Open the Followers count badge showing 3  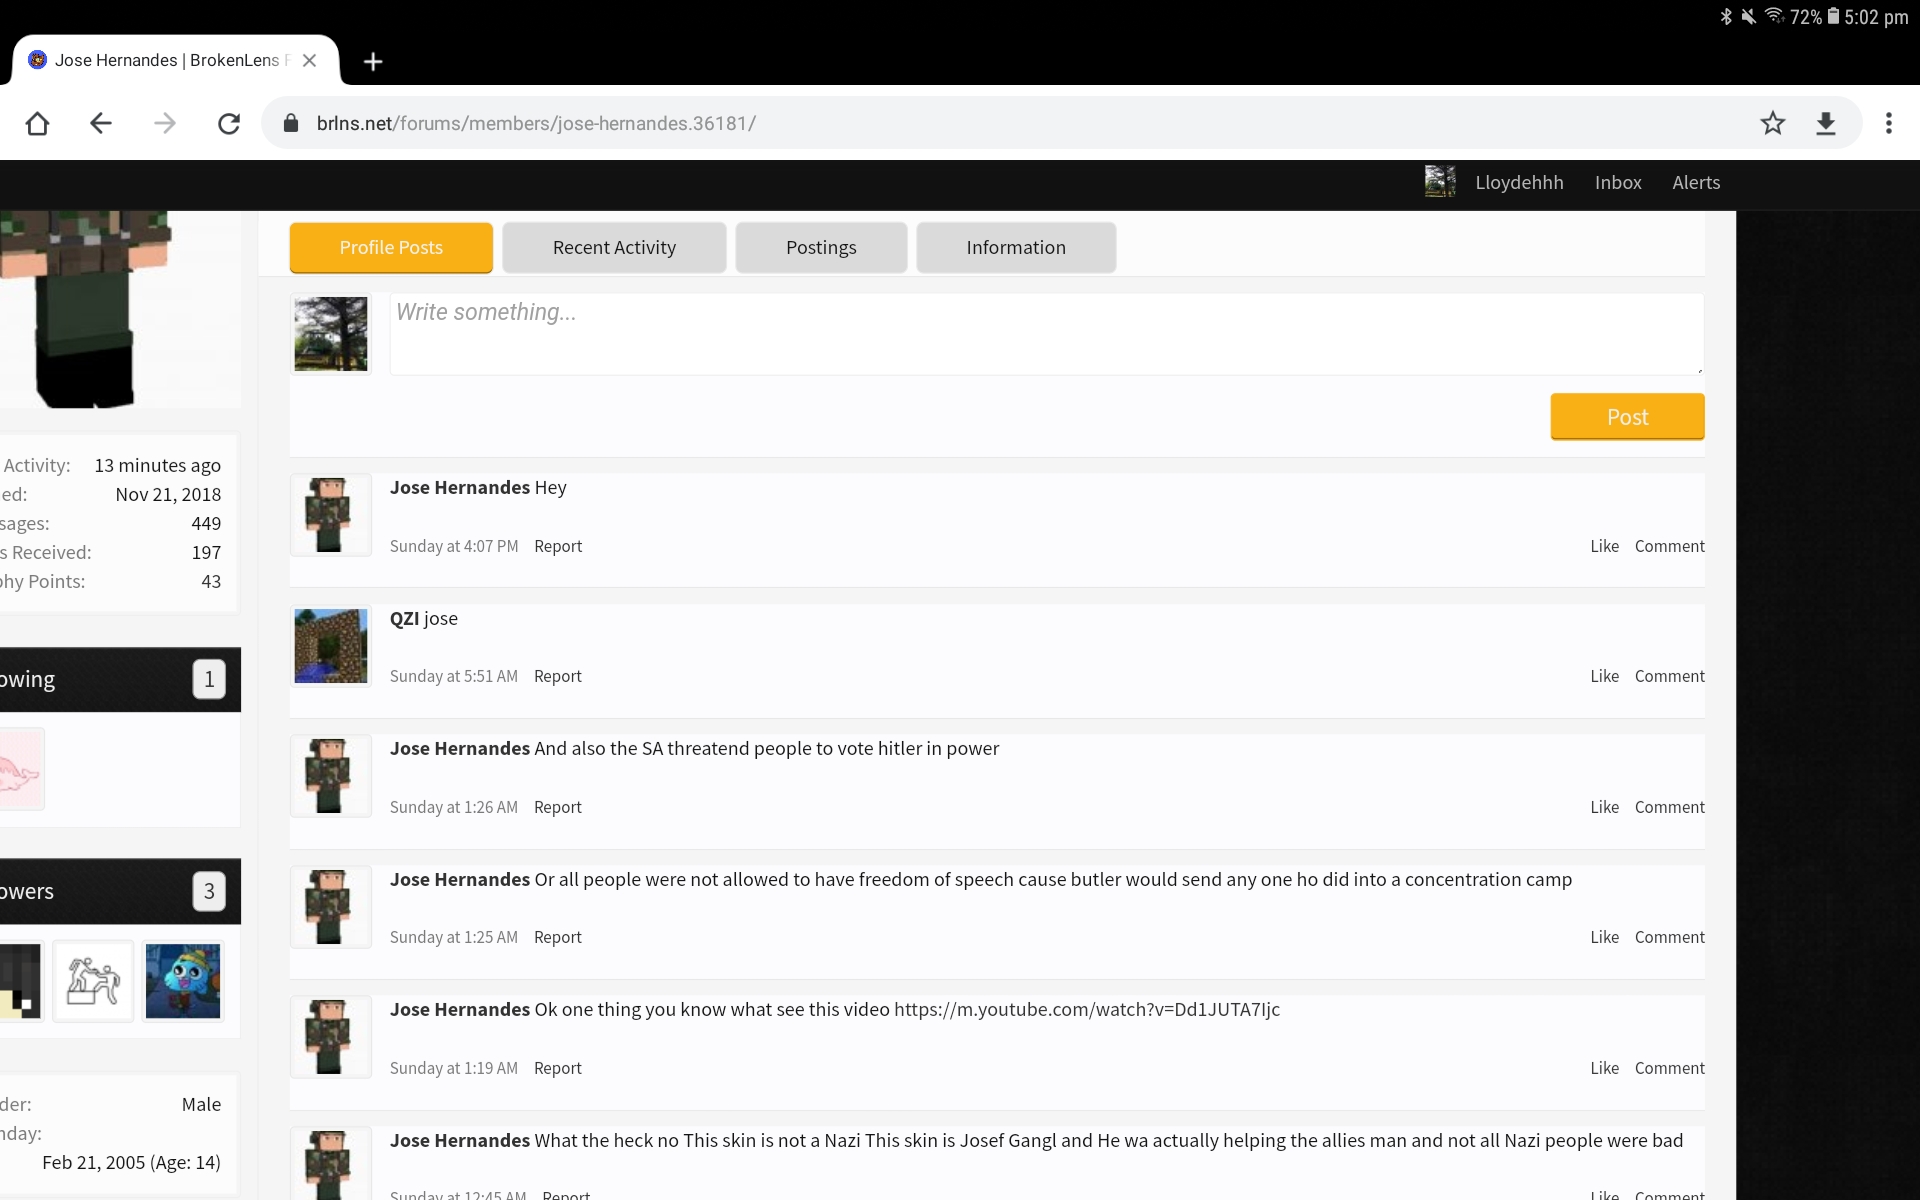click(209, 891)
